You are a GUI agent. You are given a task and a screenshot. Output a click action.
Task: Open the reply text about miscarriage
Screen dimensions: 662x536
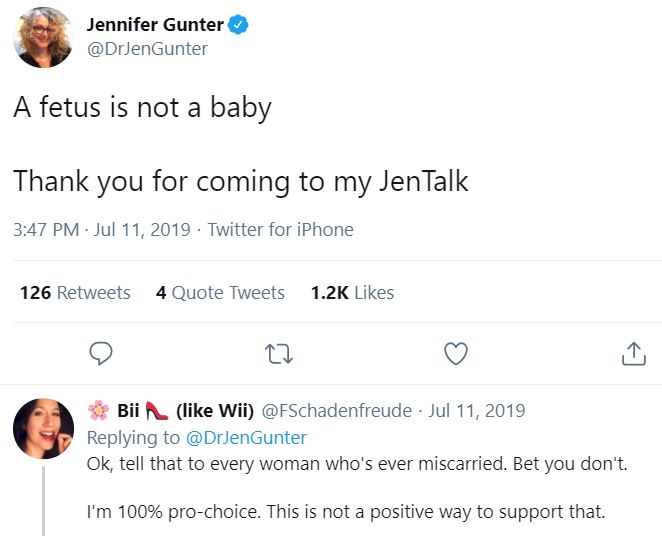click(357, 487)
